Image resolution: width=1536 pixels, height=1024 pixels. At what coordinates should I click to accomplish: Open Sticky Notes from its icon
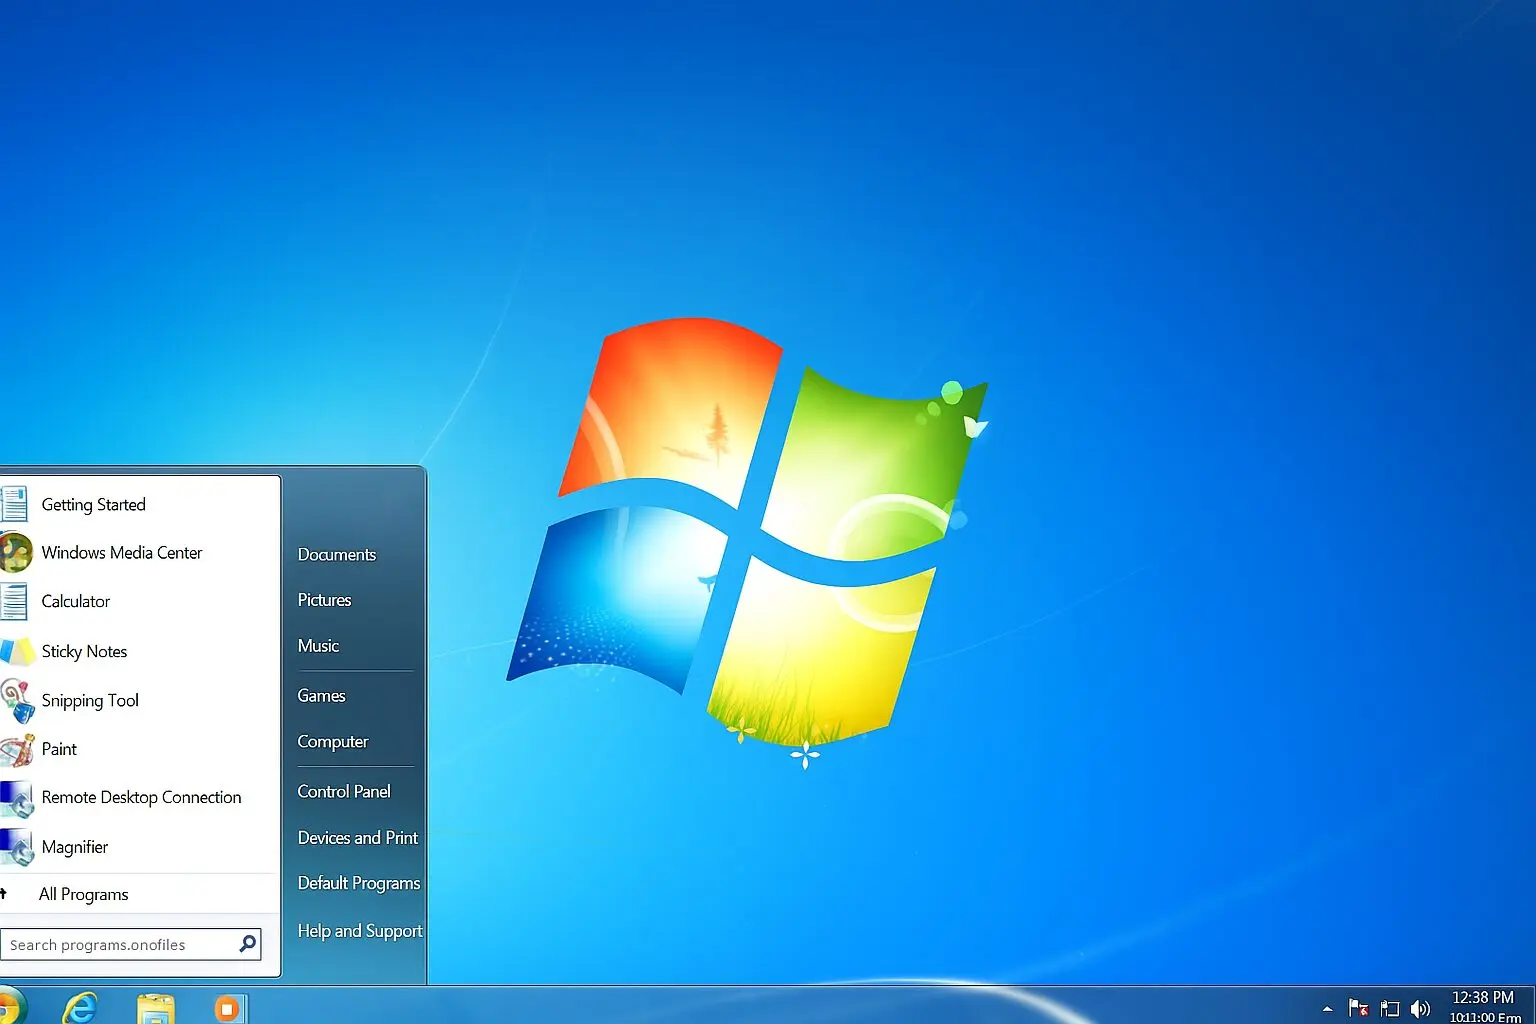point(17,651)
